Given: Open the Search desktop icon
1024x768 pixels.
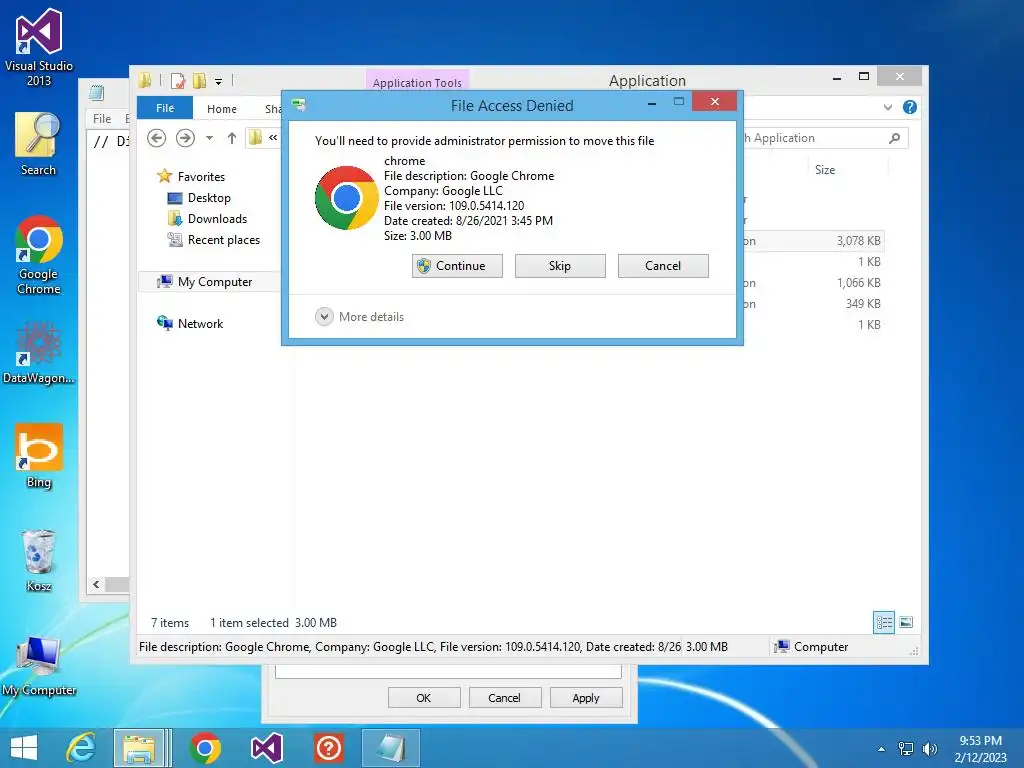Looking at the screenshot, I should pyautogui.click(x=38, y=144).
